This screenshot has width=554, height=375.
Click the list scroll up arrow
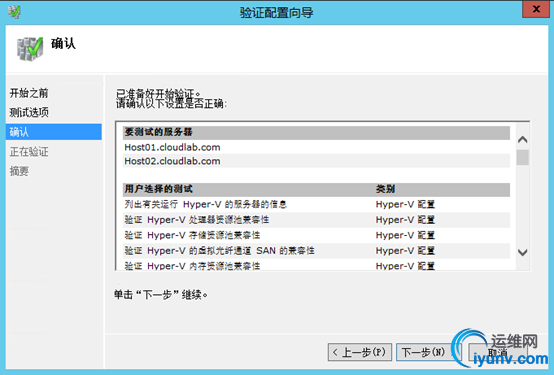tap(523, 140)
